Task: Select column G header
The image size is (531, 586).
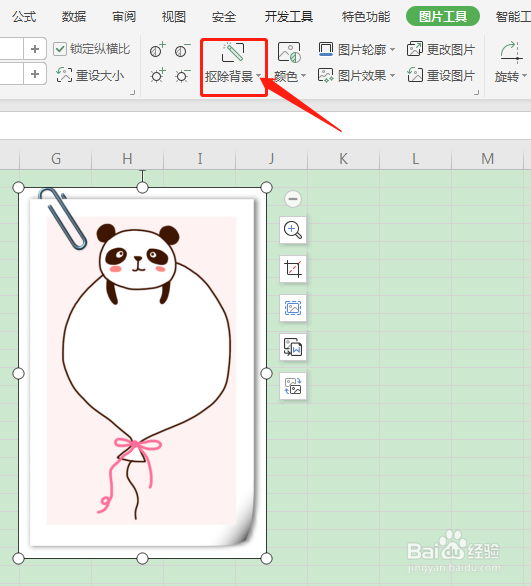Action: (x=56, y=159)
